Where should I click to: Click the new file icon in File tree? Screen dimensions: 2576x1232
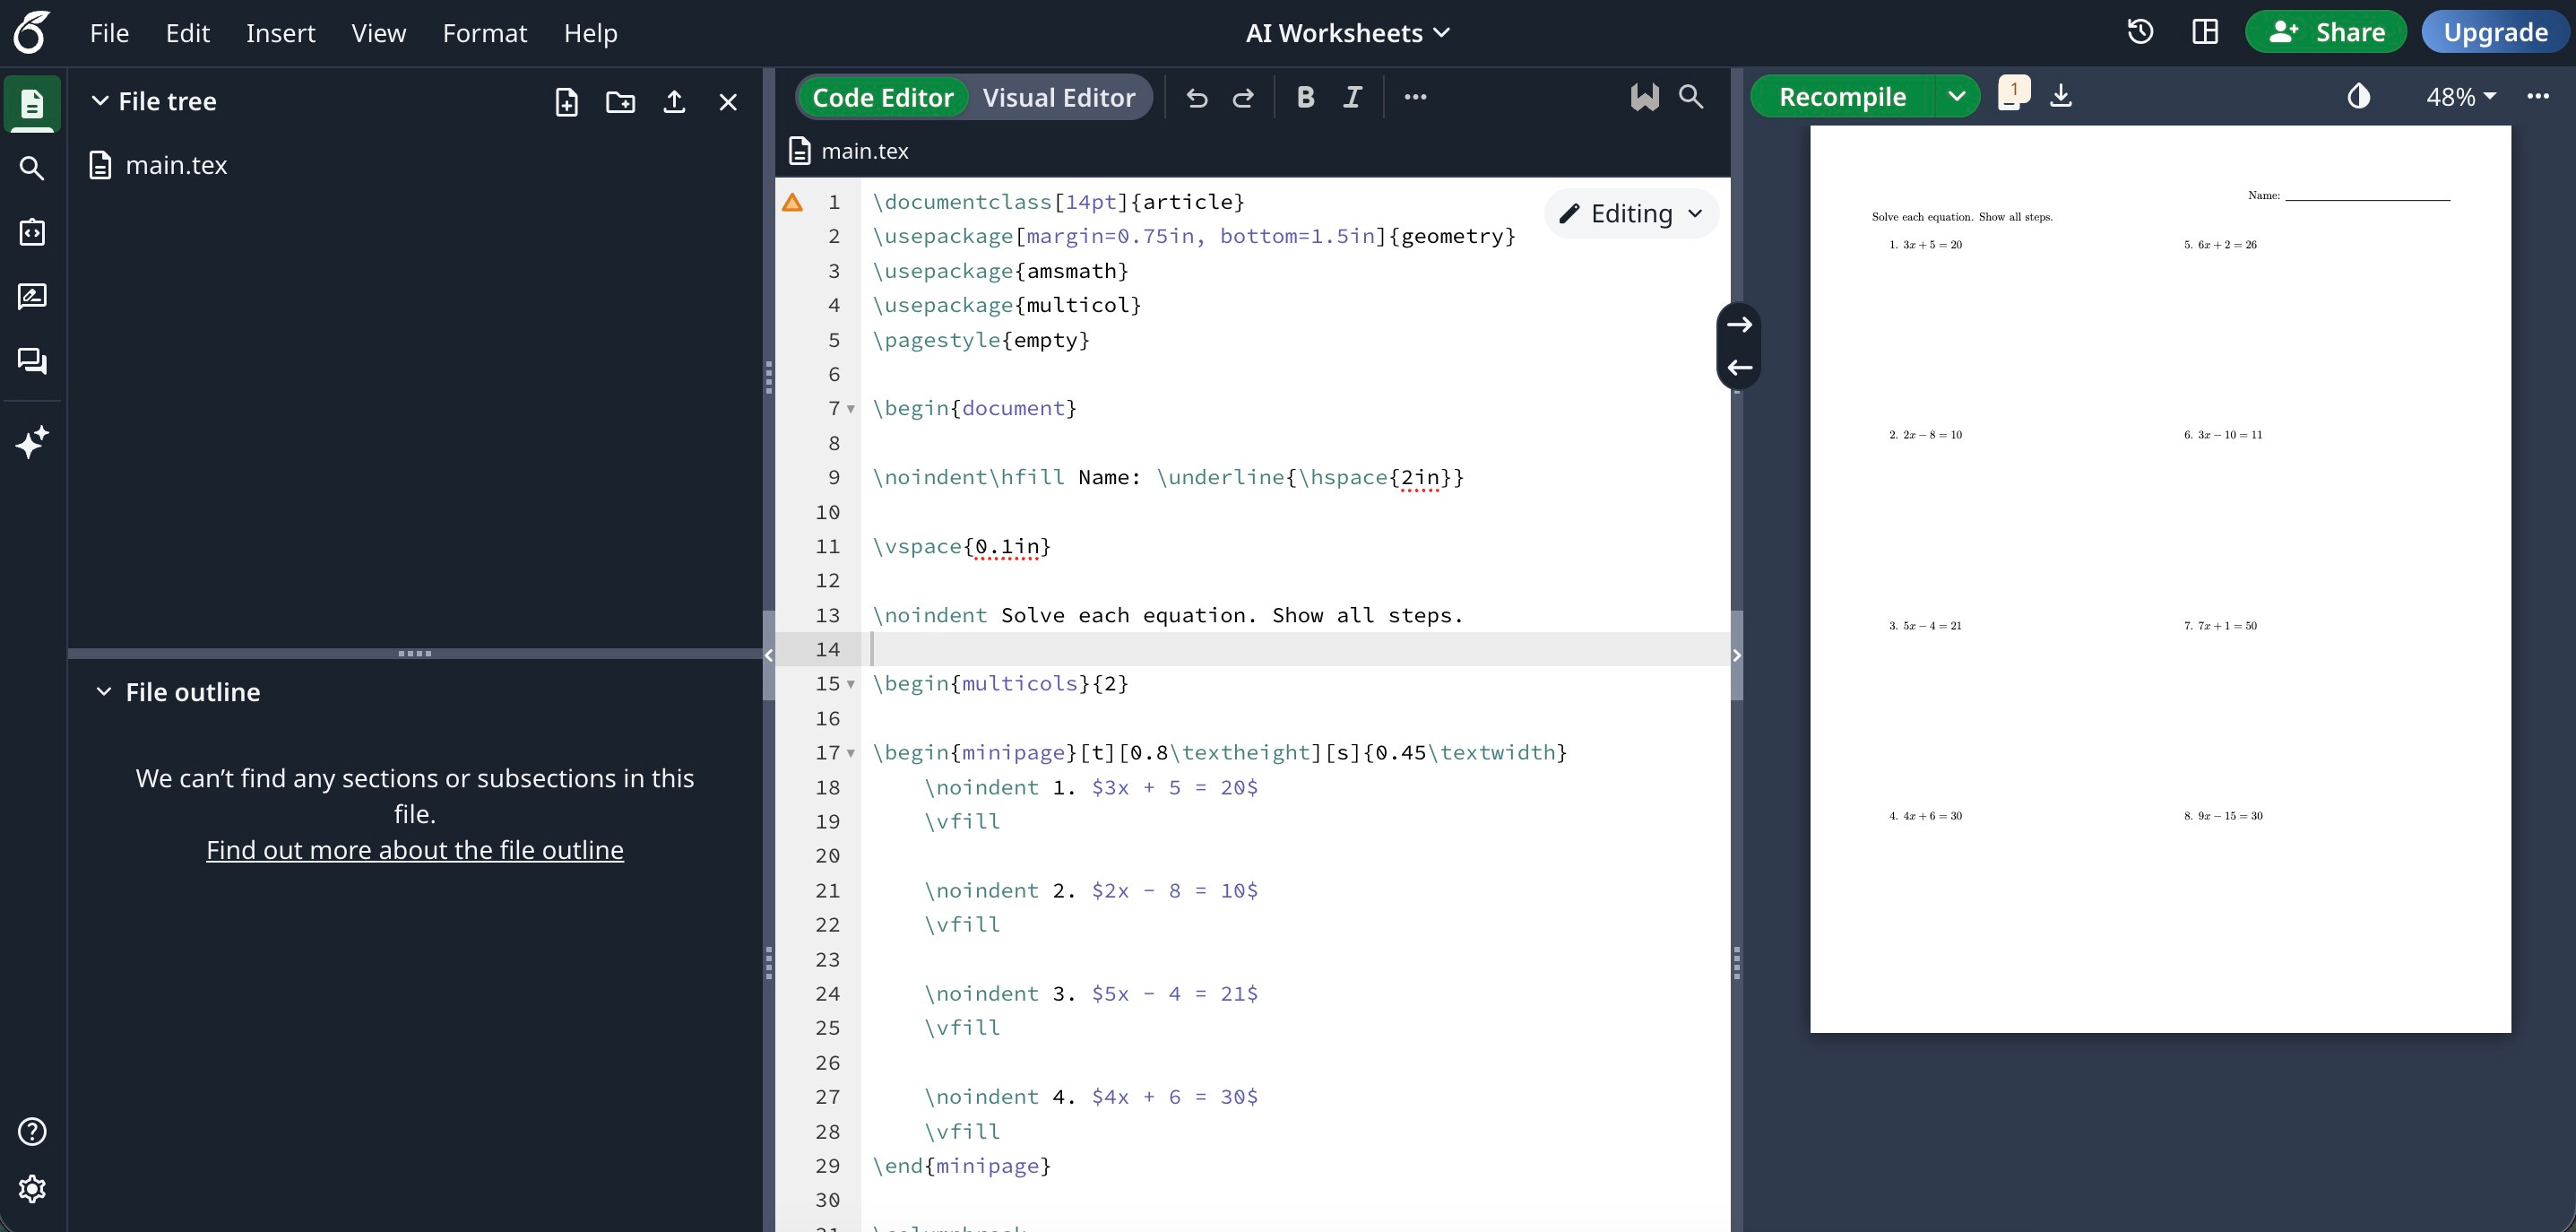pyautogui.click(x=566, y=102)
